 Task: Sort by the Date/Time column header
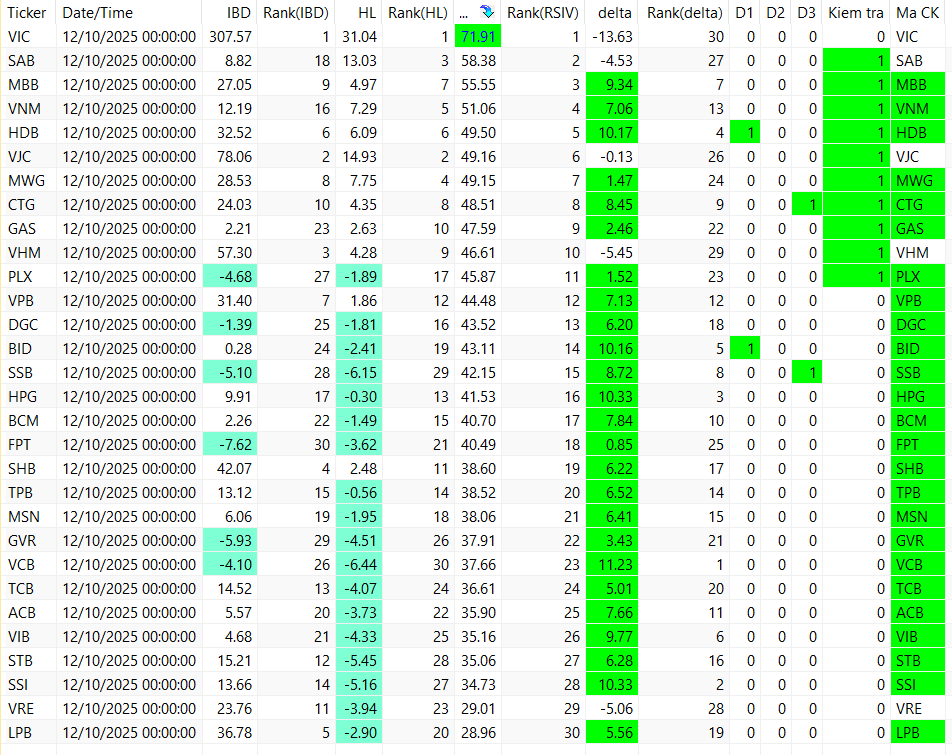[129, 12]
